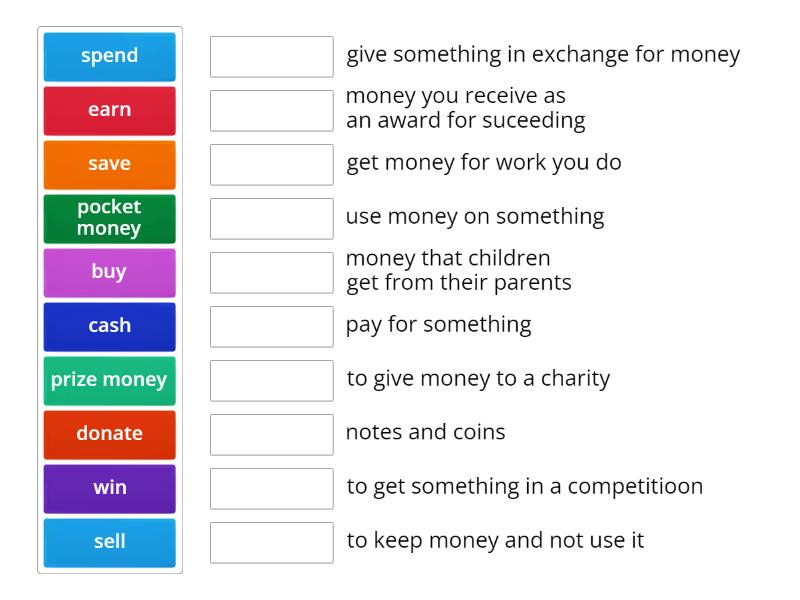
Task: Click answer box for 'give something in exchange for money'
Action: pos(271,57)
